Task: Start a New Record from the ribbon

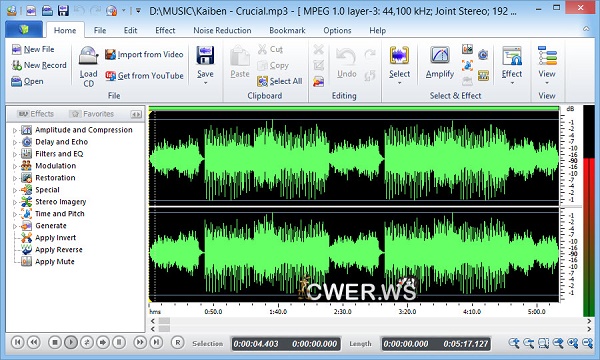Action: [39, 65]
